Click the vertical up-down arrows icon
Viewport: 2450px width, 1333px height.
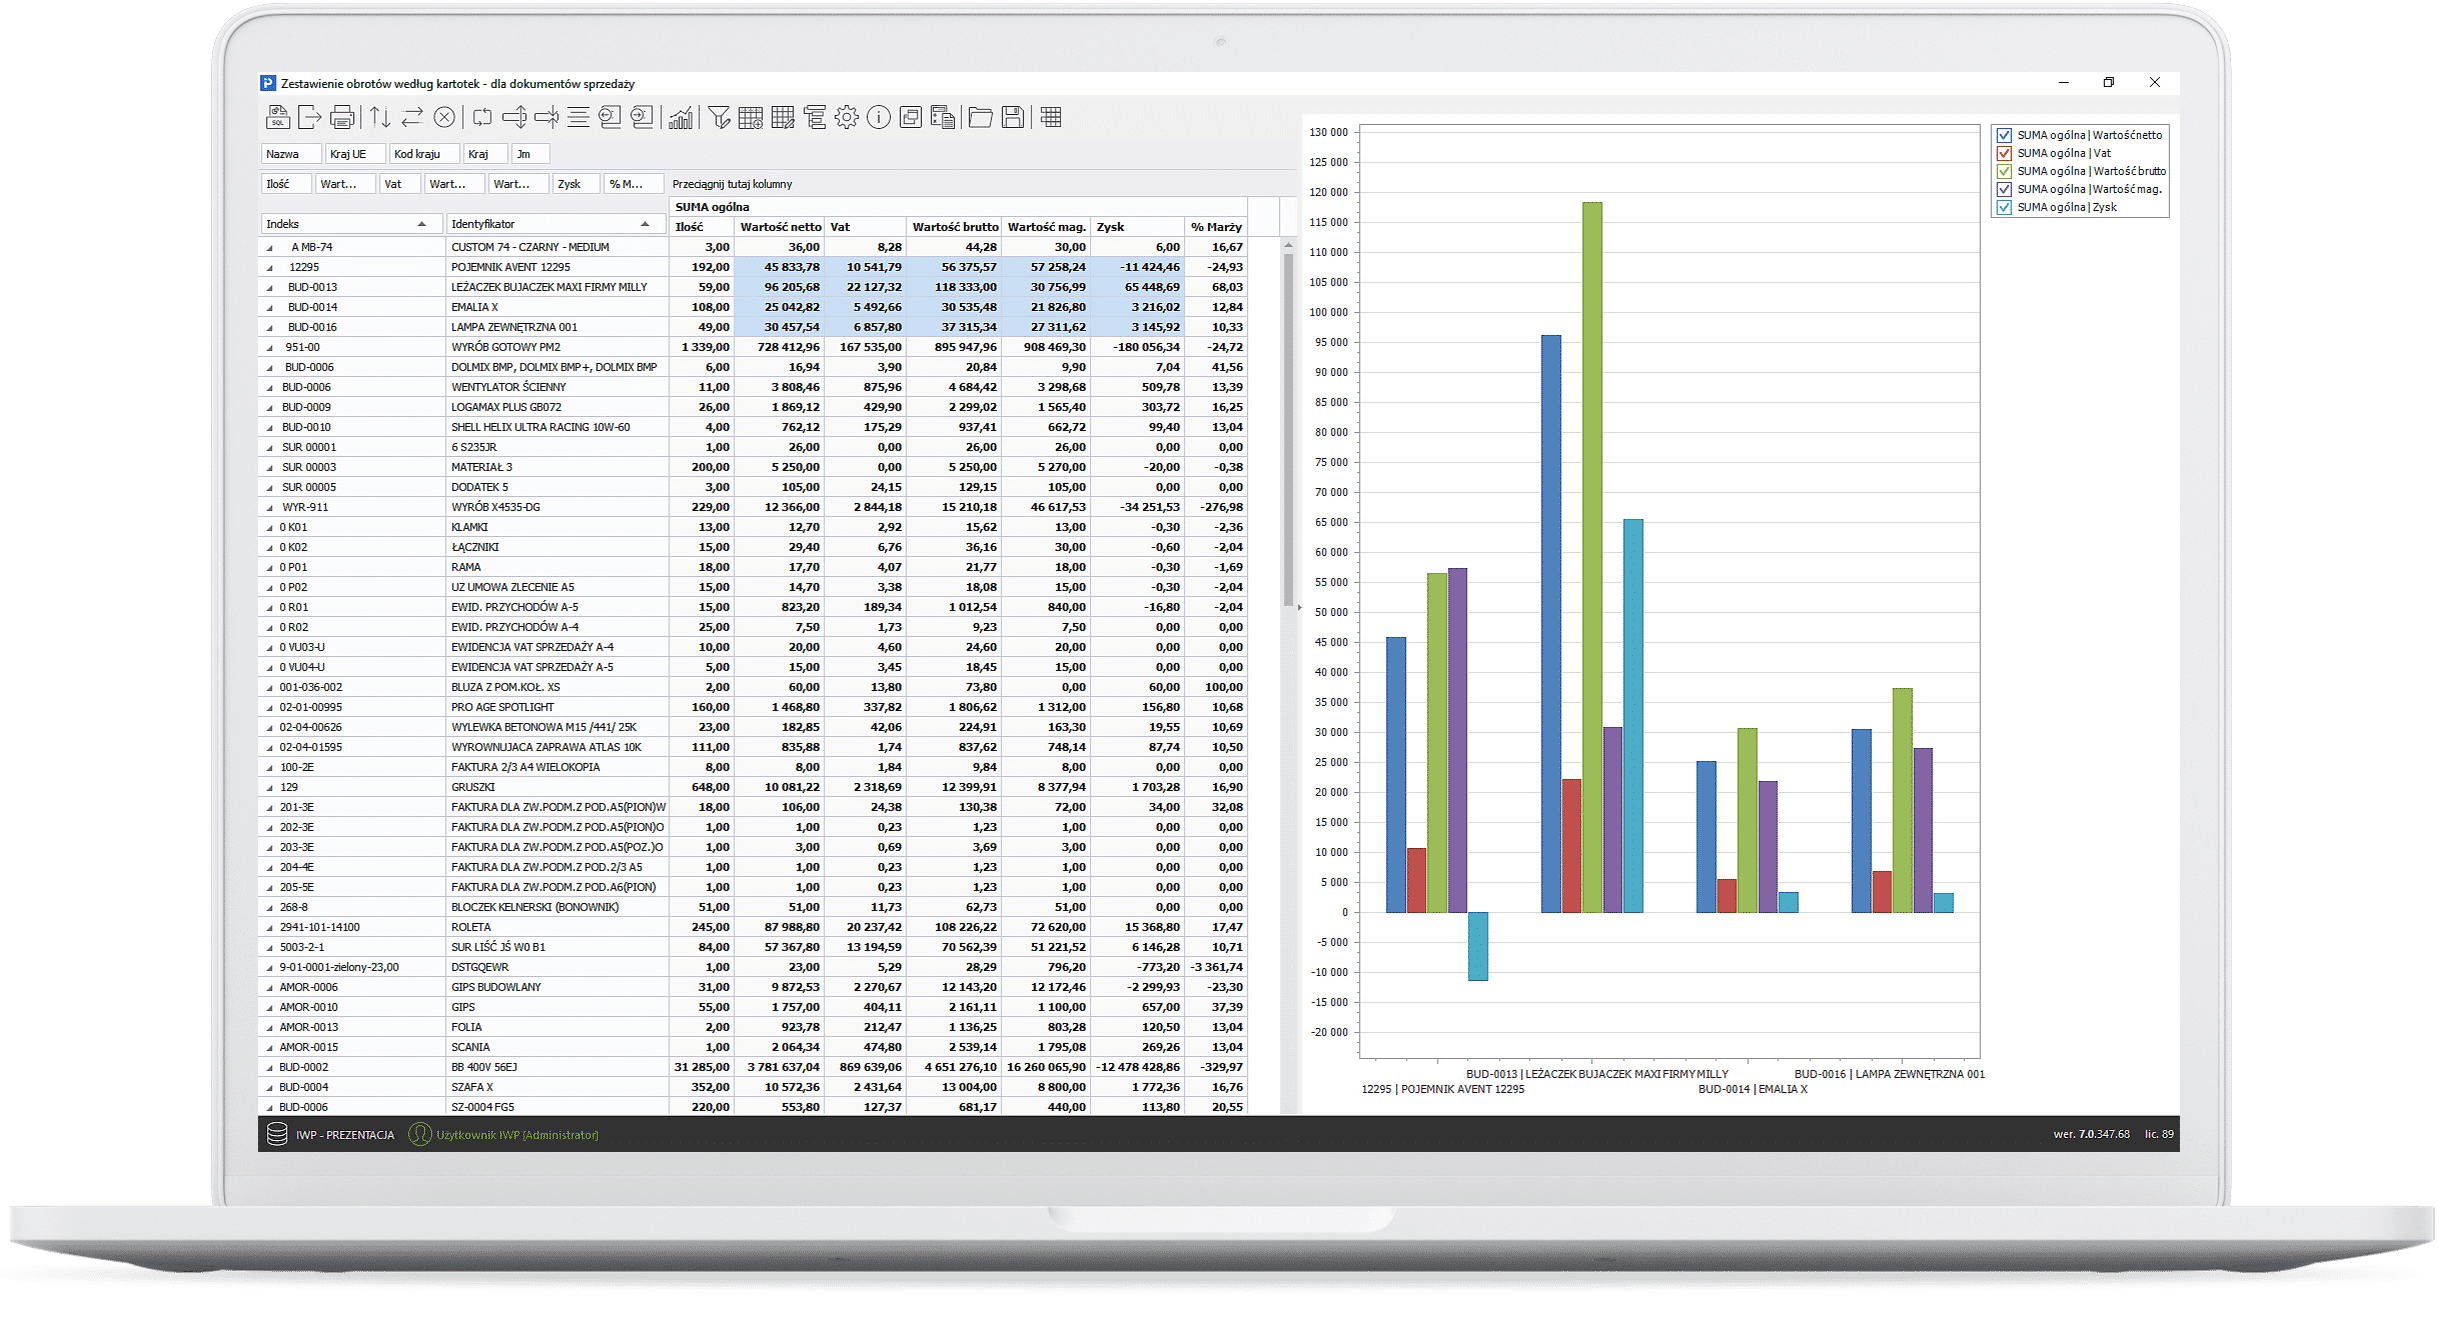click(380, 118)
